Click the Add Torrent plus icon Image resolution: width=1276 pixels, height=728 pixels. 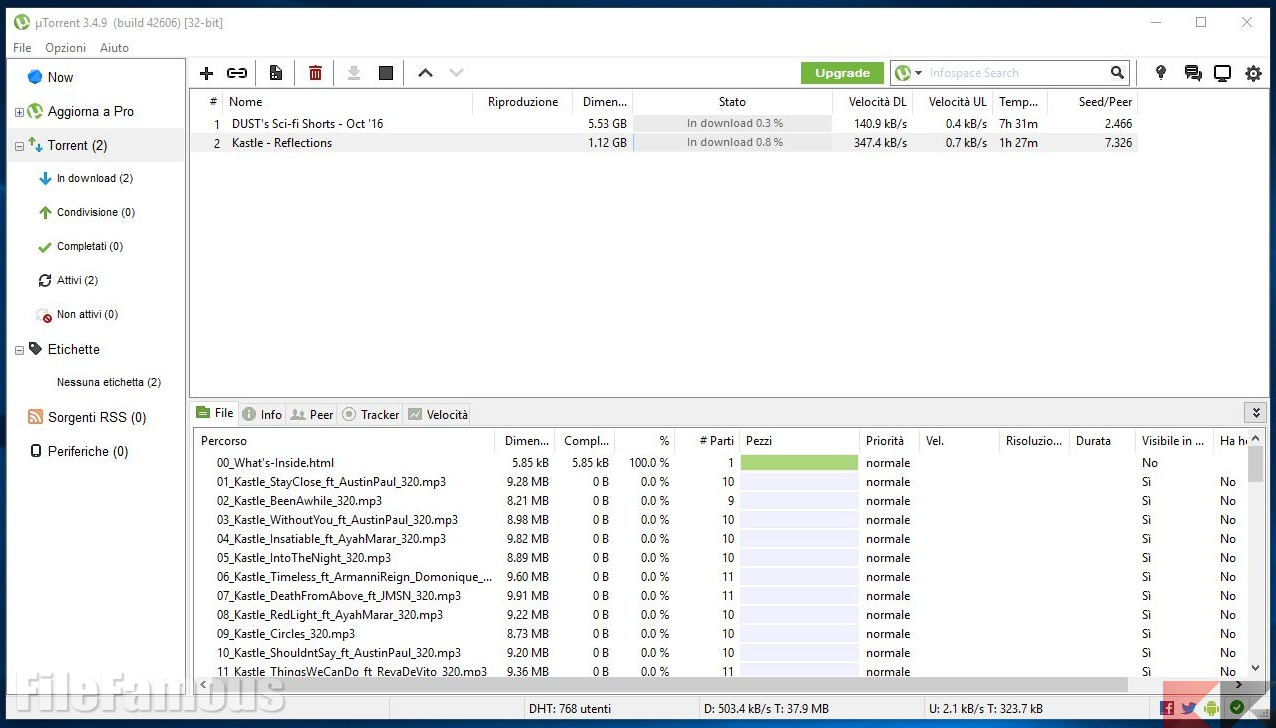point(207,73)
